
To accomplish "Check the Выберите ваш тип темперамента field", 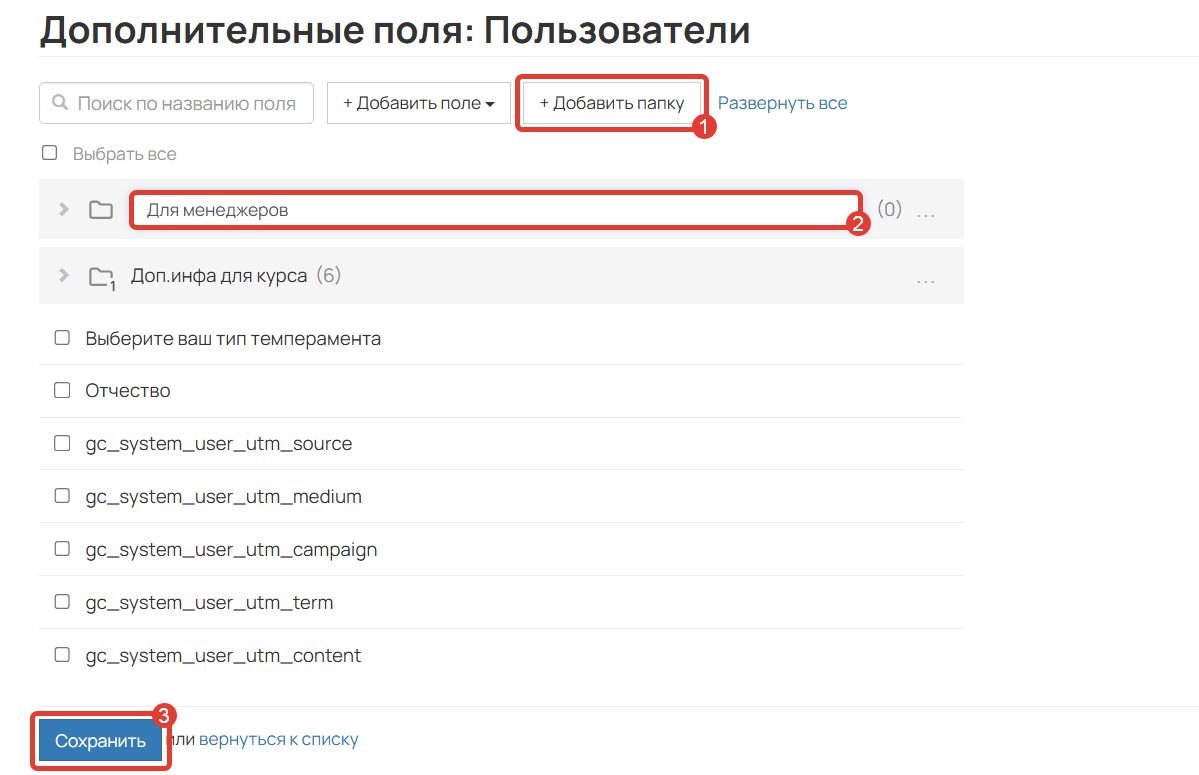I will click(x=62, y=338).
